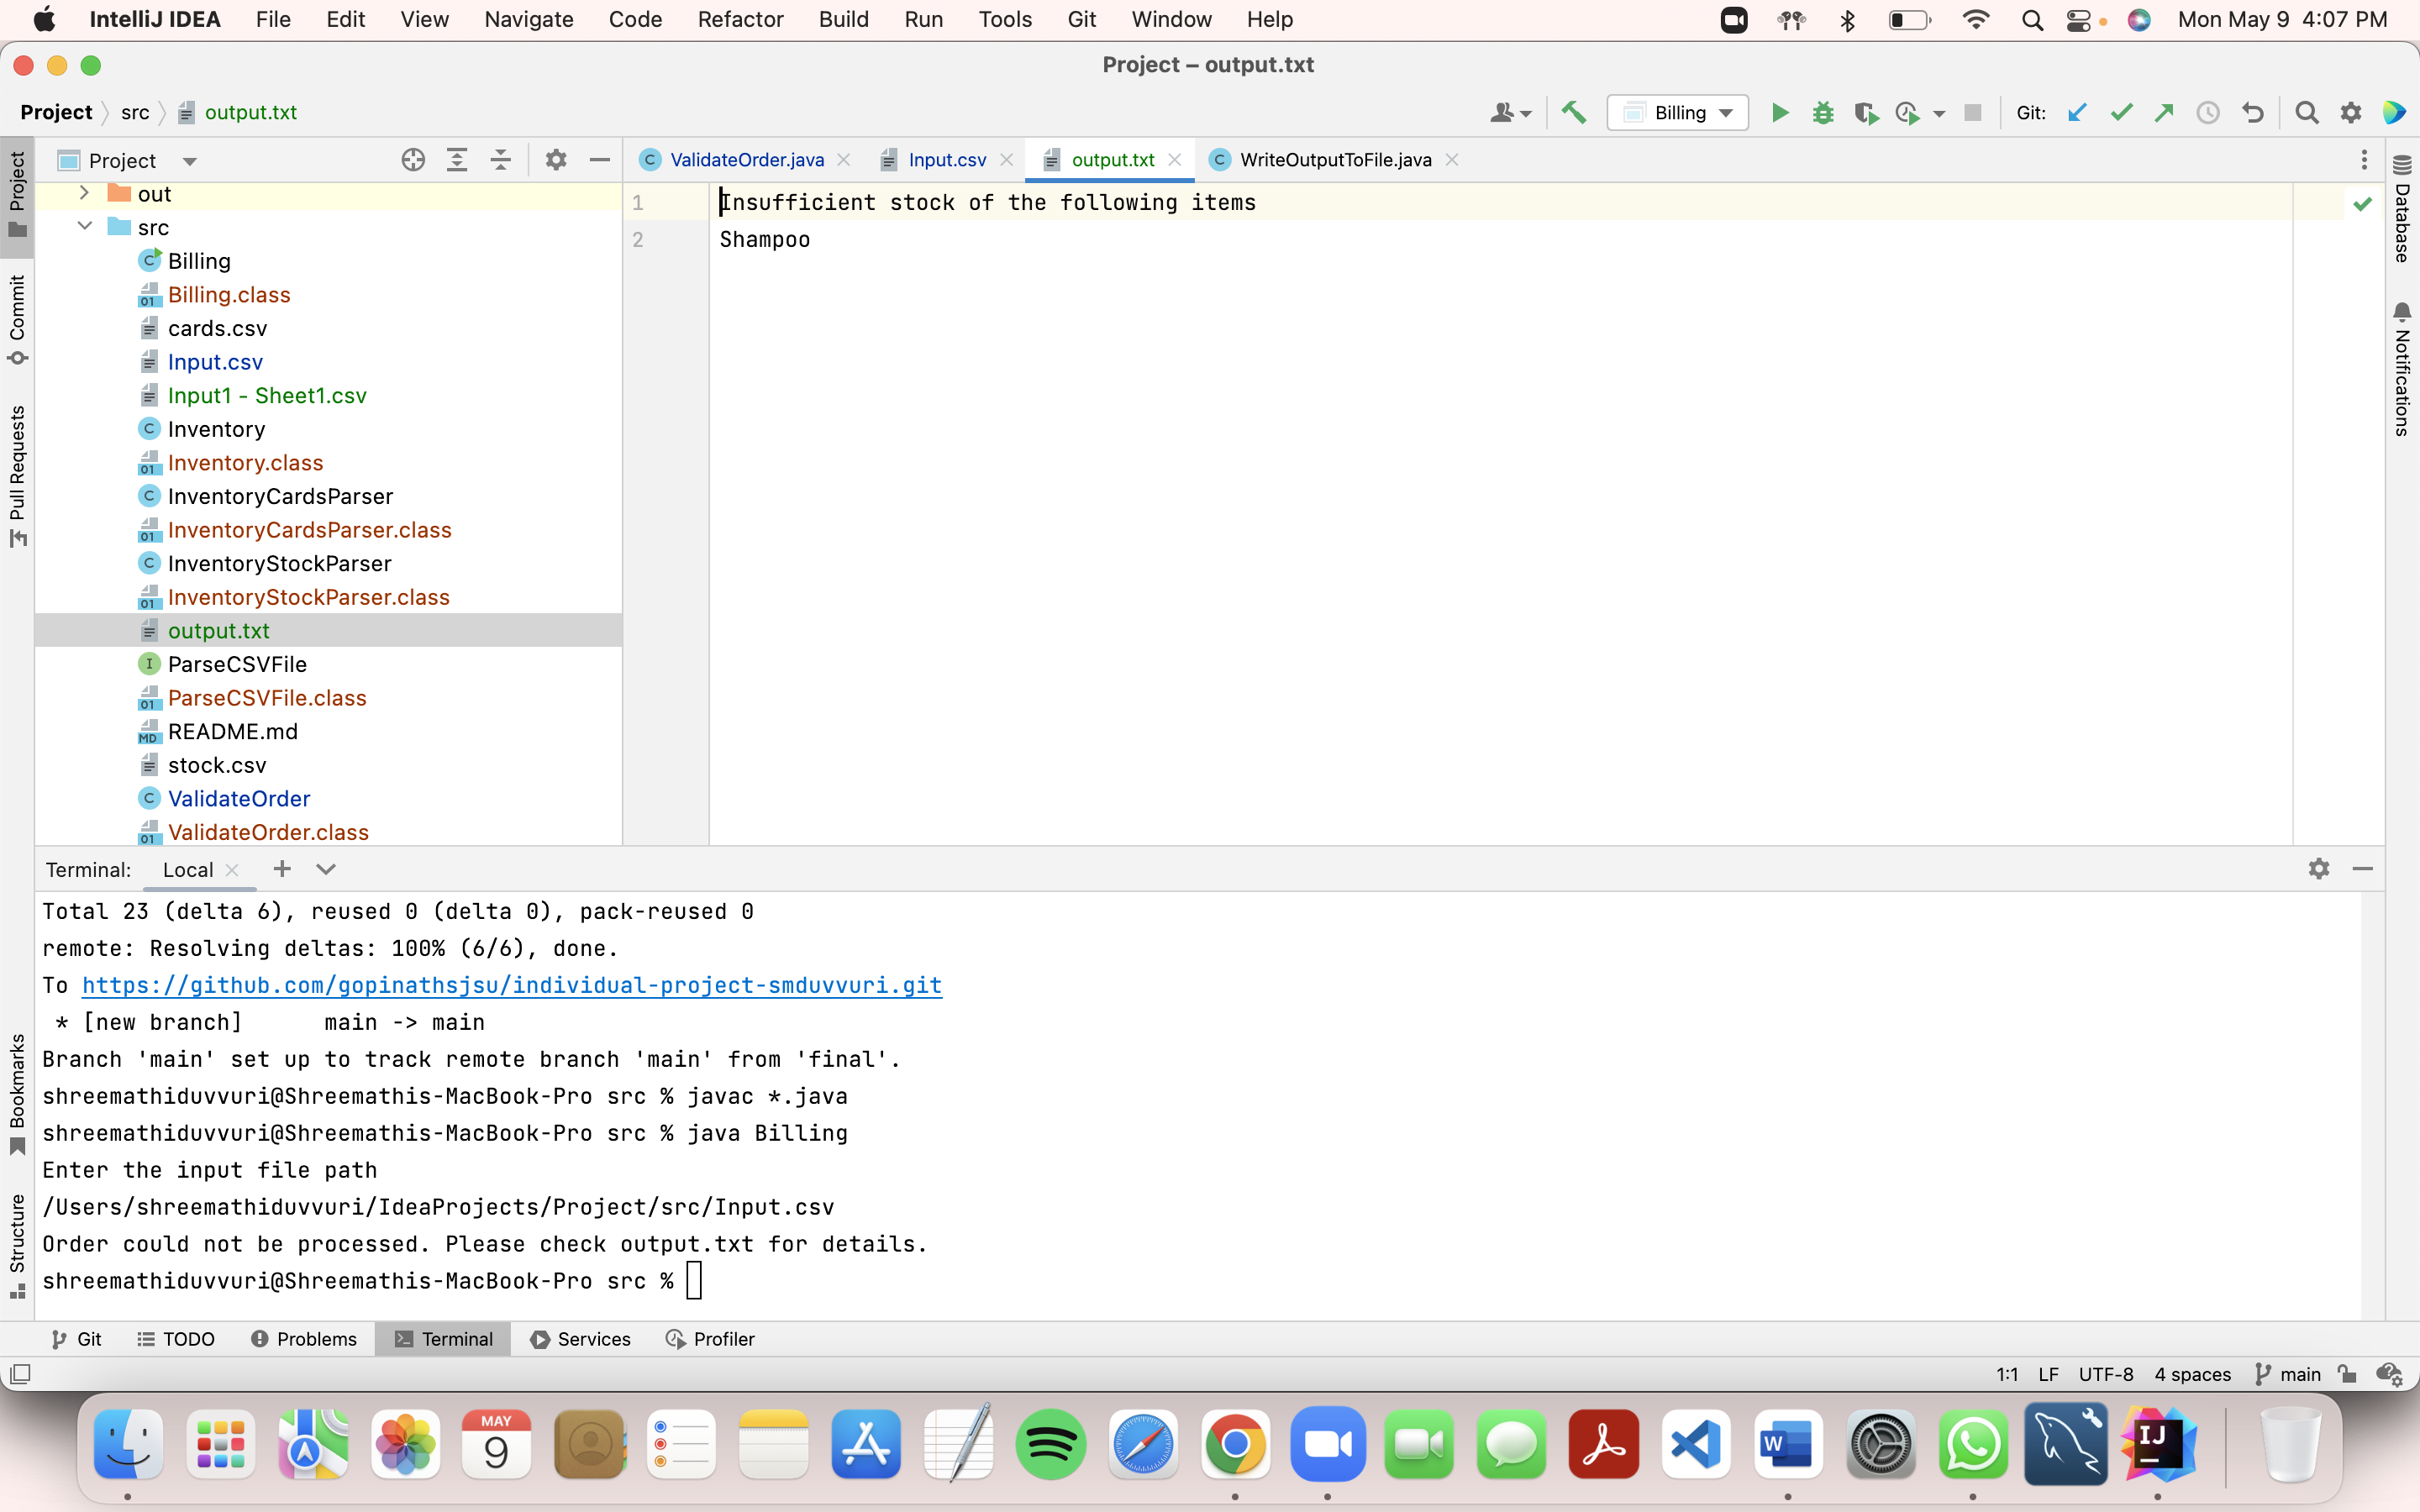Toggle the Database side panel
The height and width of the screenshot is (1512, 2420).
coord(2402,208)
